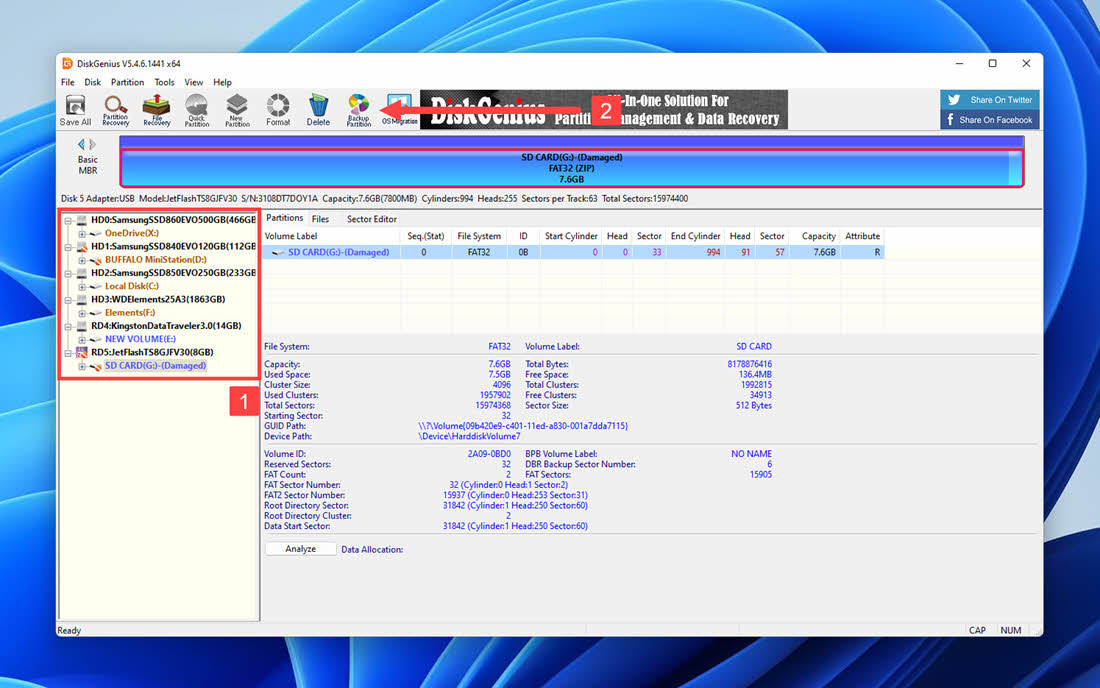The width and height of the screenshot is (1100, 688).
Task: Select RD4:KingstonDataTraveler3.0 disk
Action: pos(166,326)
